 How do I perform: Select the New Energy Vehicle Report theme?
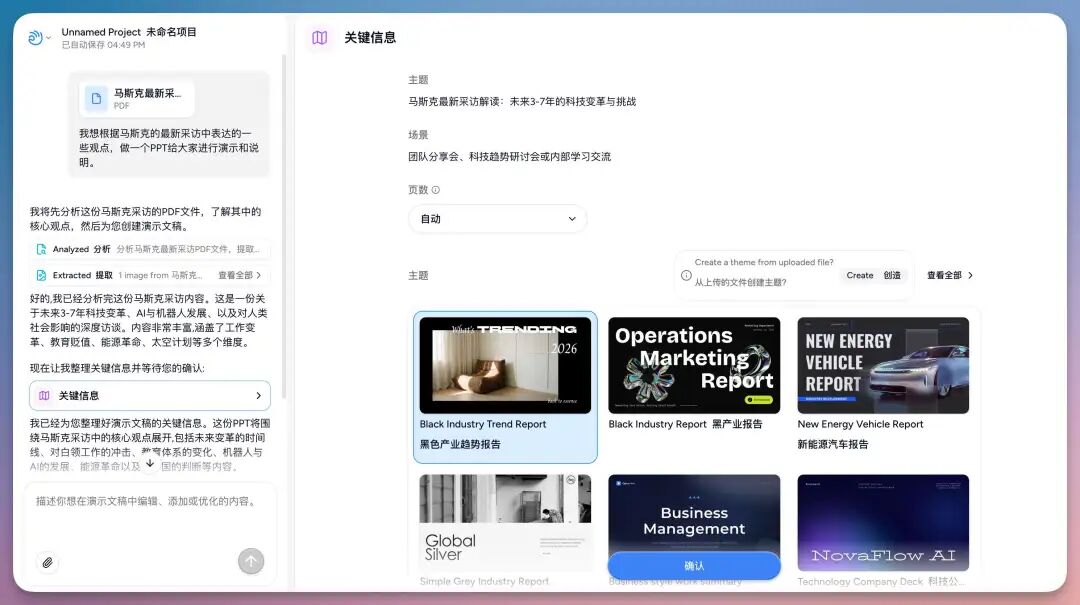882,364
